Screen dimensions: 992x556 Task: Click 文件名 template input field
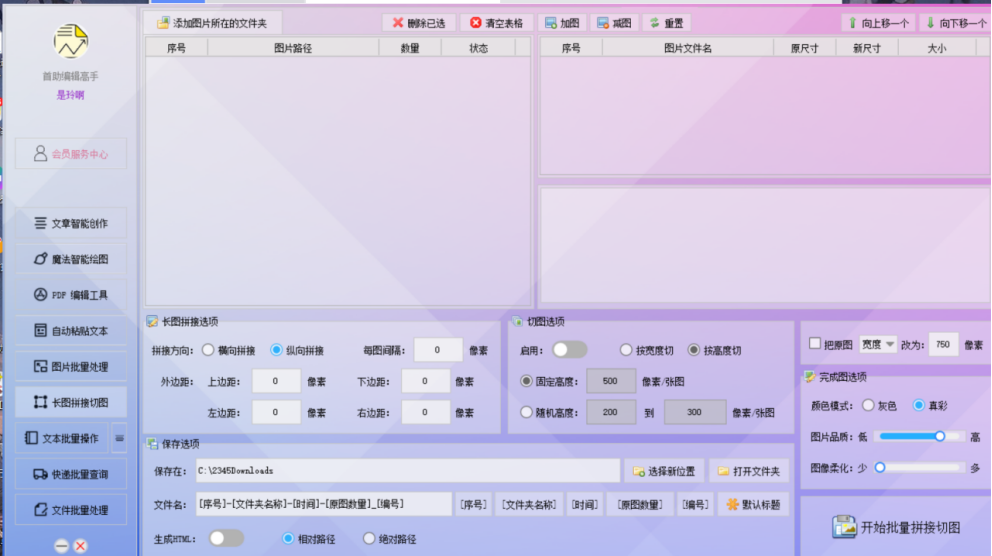pyautogui.click(x=323, y=504)
